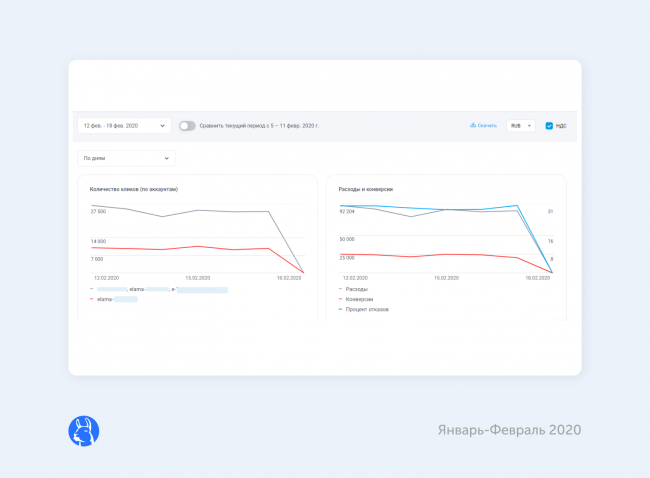Open the date range dropdown 12 фев. - 18 фев. 2020
Viewport: 650px width, 478px height.
[125, 126]
